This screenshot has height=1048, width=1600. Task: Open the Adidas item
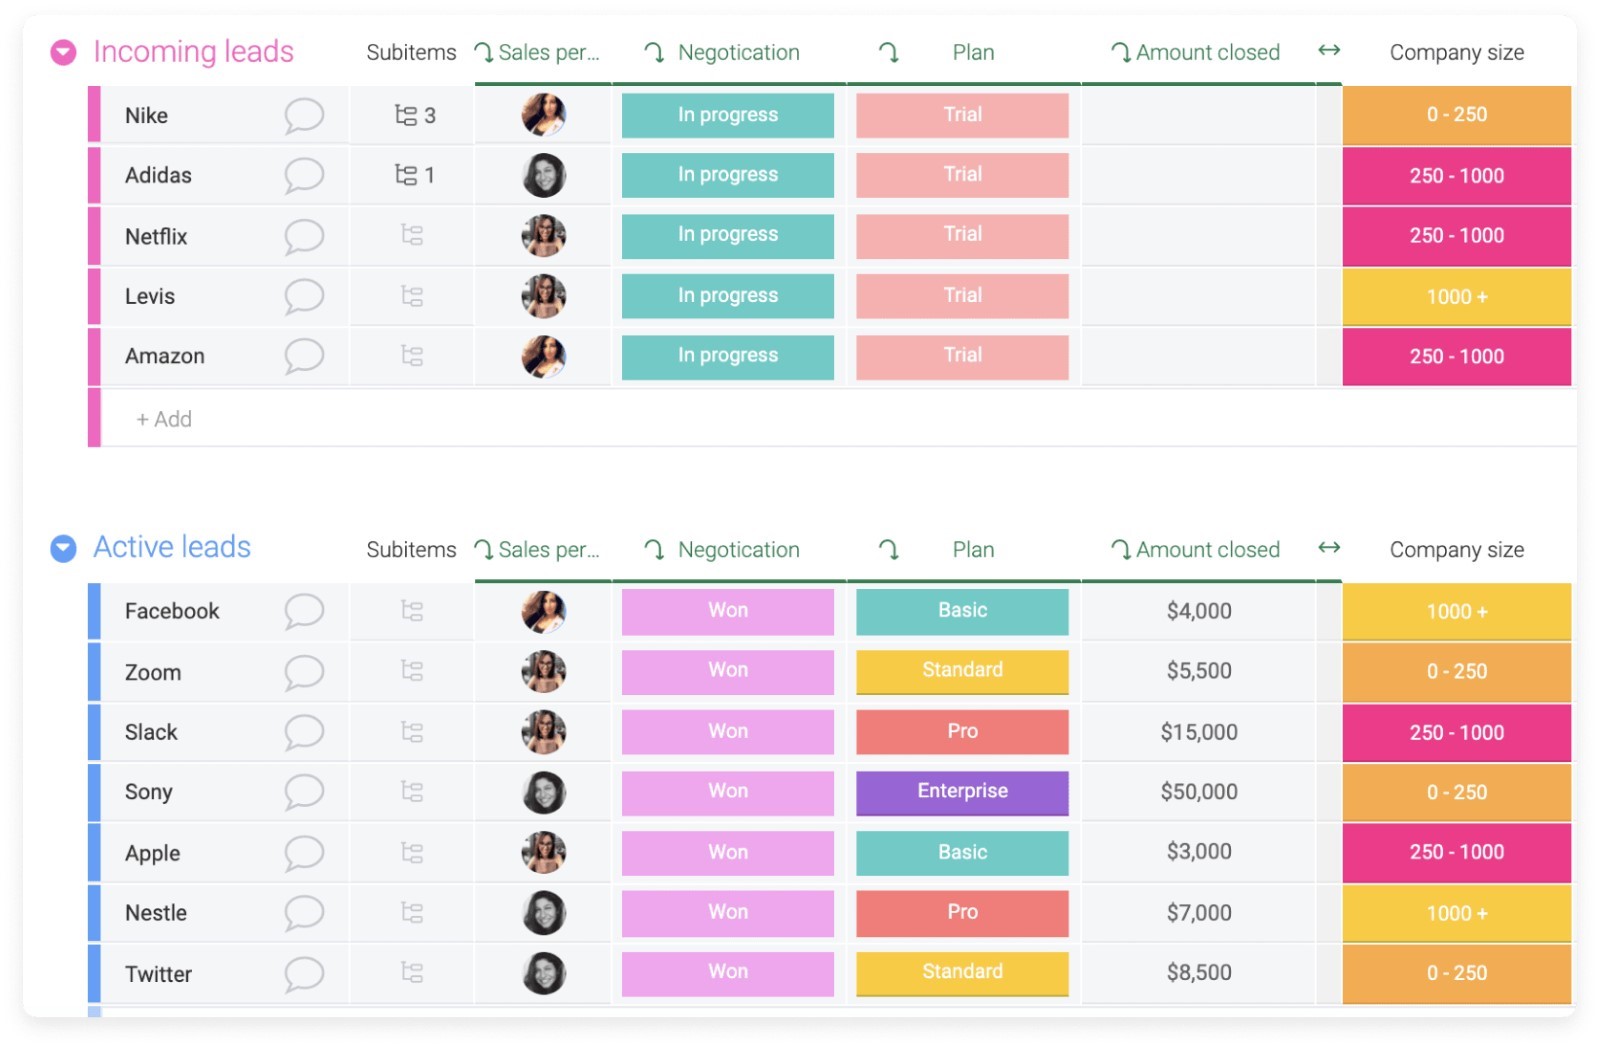click(158, 176)
